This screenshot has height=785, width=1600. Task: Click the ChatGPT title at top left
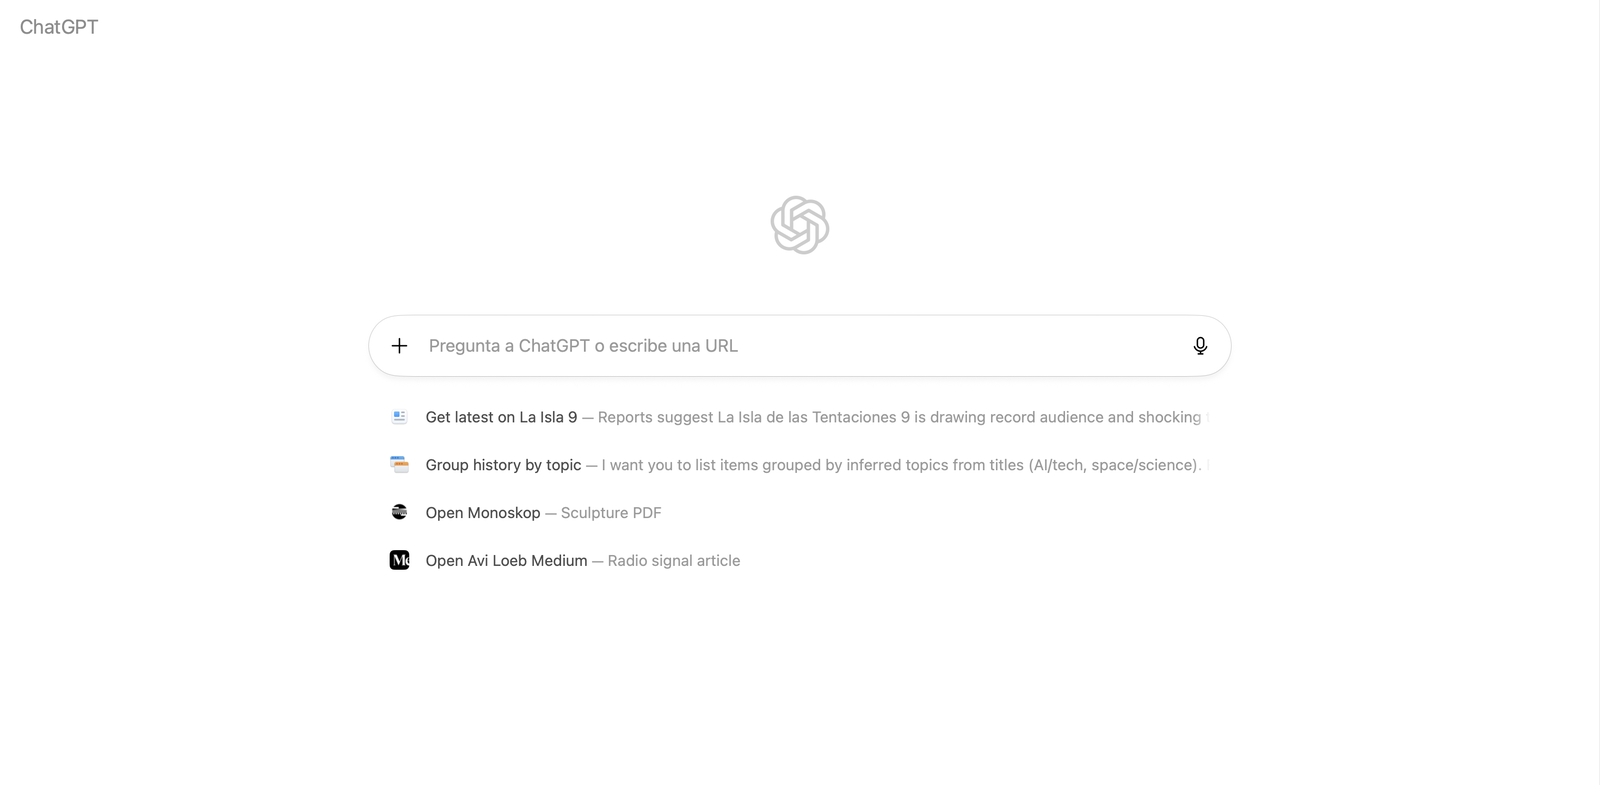pos(59,27)
